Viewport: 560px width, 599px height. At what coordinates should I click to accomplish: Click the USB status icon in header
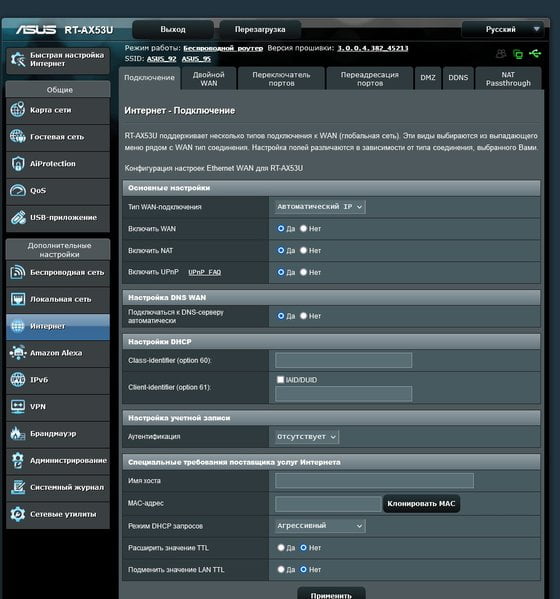point(535,53)
